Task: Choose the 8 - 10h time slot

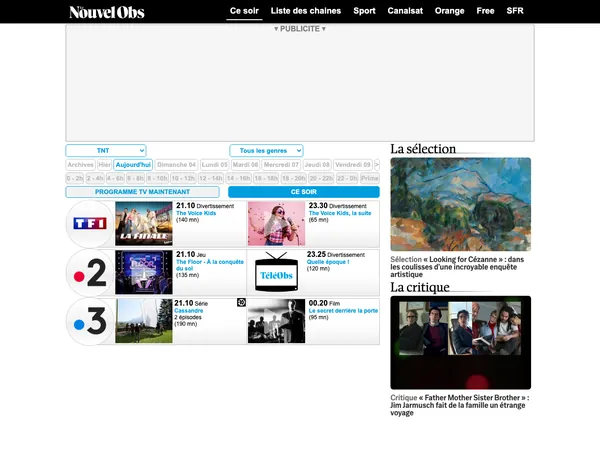Action: pos(157,178)
